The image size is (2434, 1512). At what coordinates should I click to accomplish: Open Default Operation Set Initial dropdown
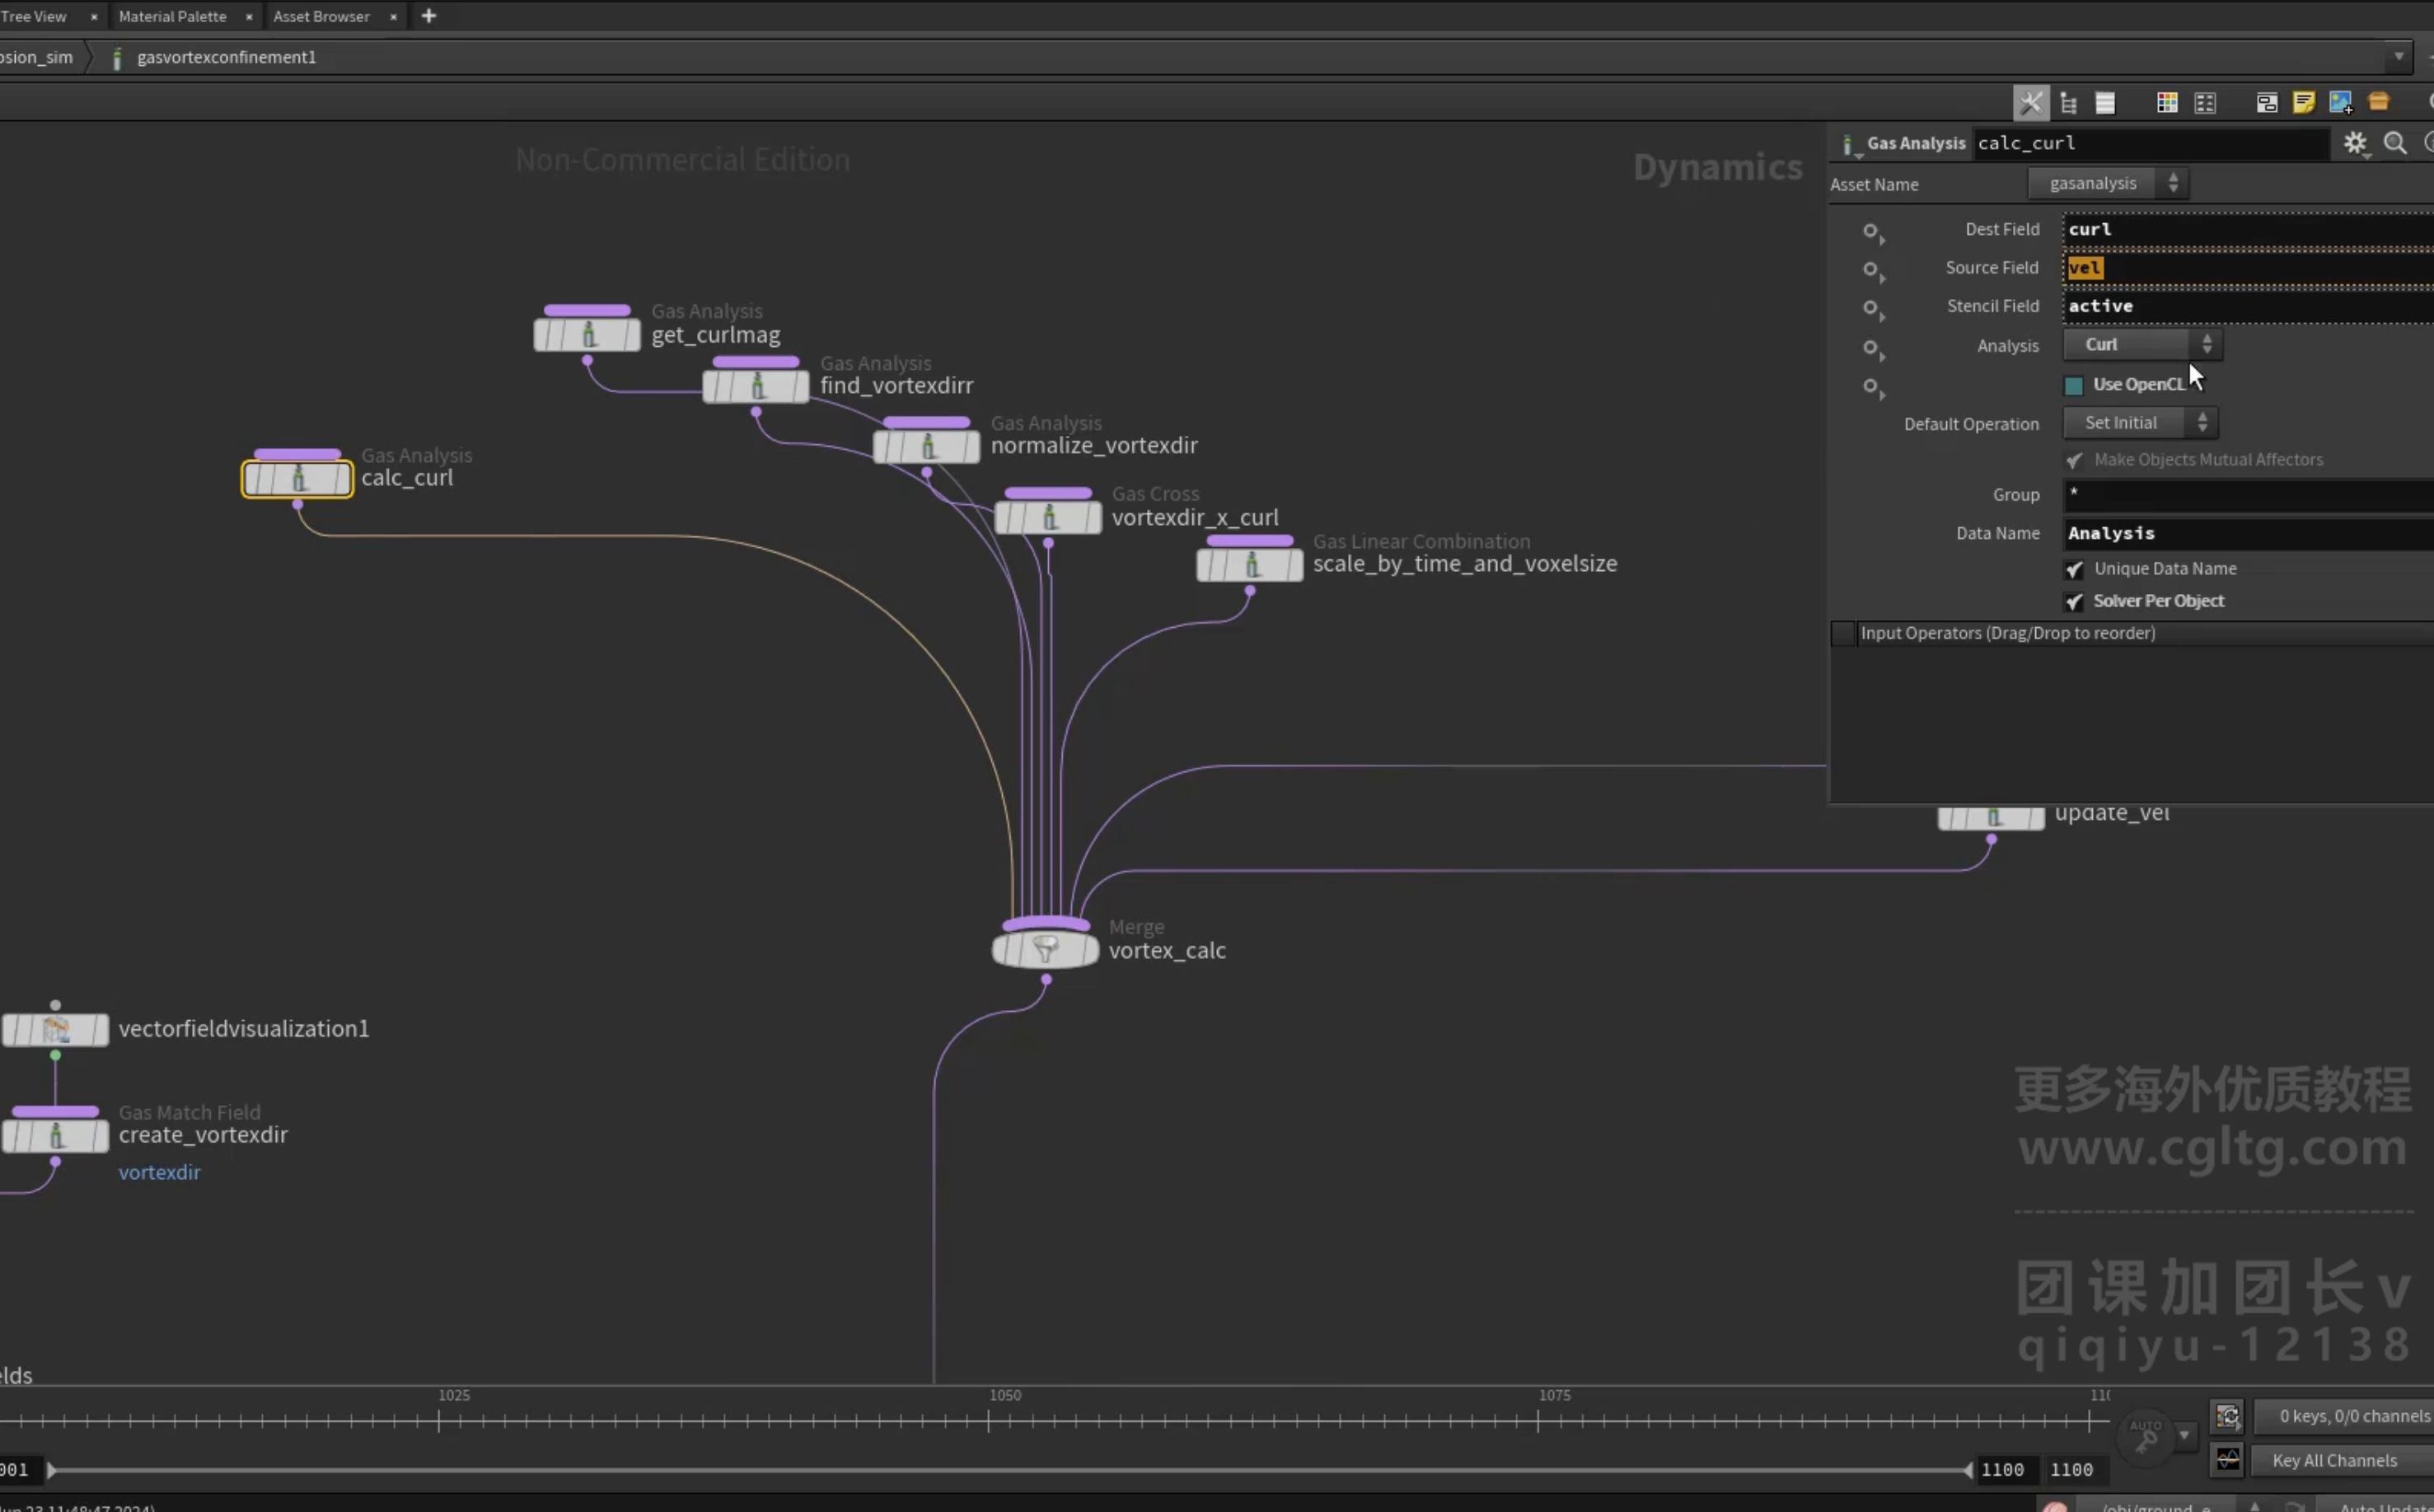2141,422
